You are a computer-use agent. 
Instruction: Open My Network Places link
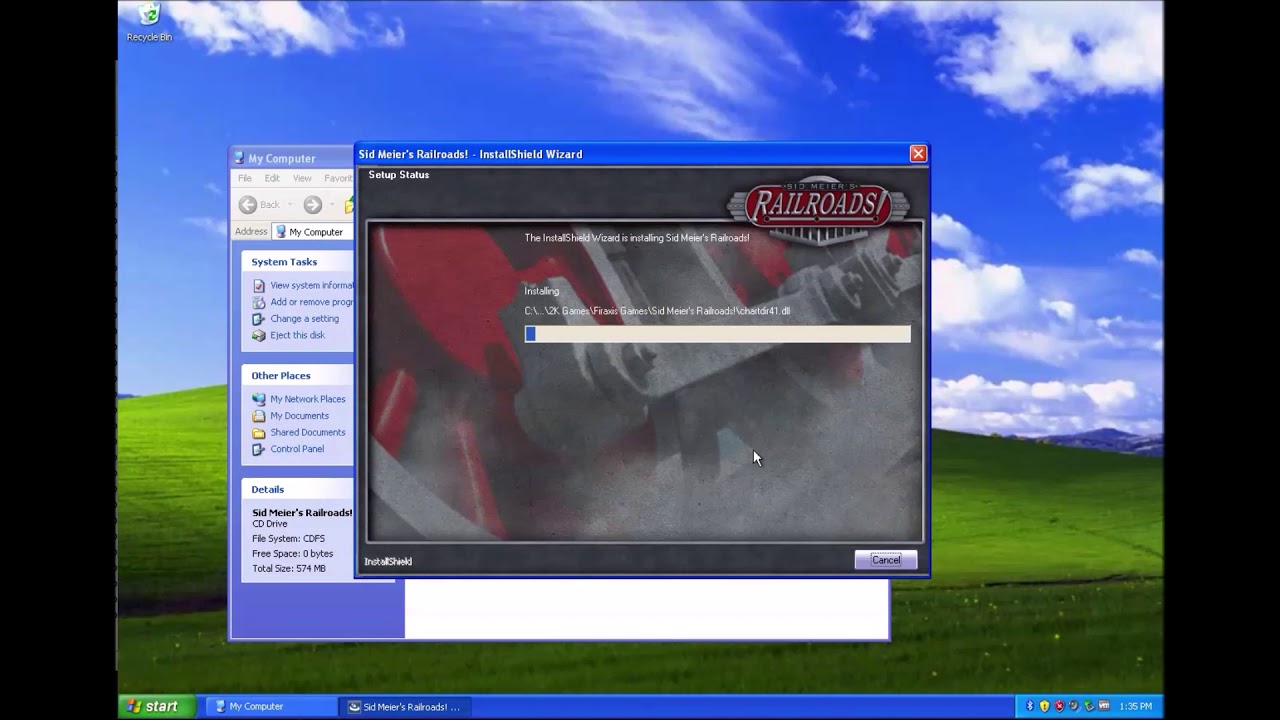pyautogui.click(x=308, y=399)
